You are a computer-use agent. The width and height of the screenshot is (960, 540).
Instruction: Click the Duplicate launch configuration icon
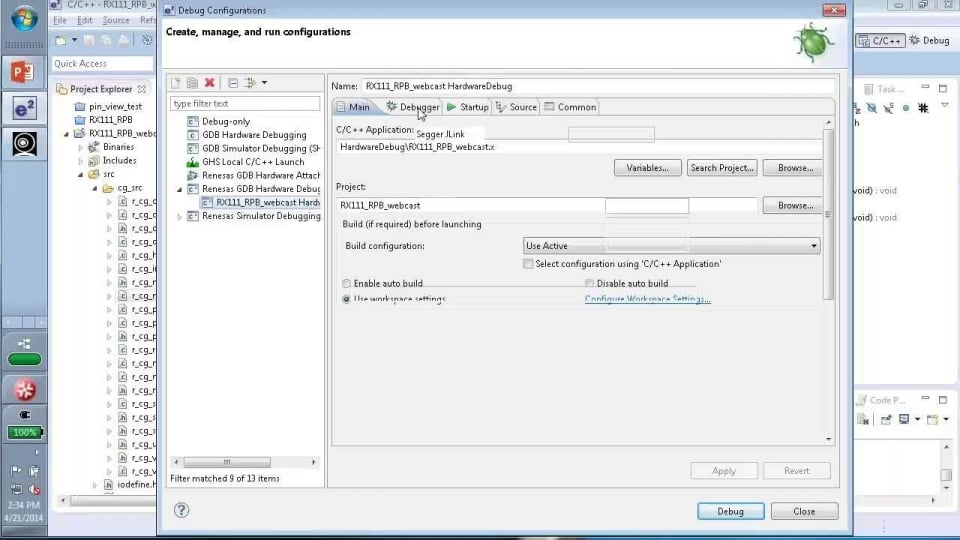tap(192, 83)
